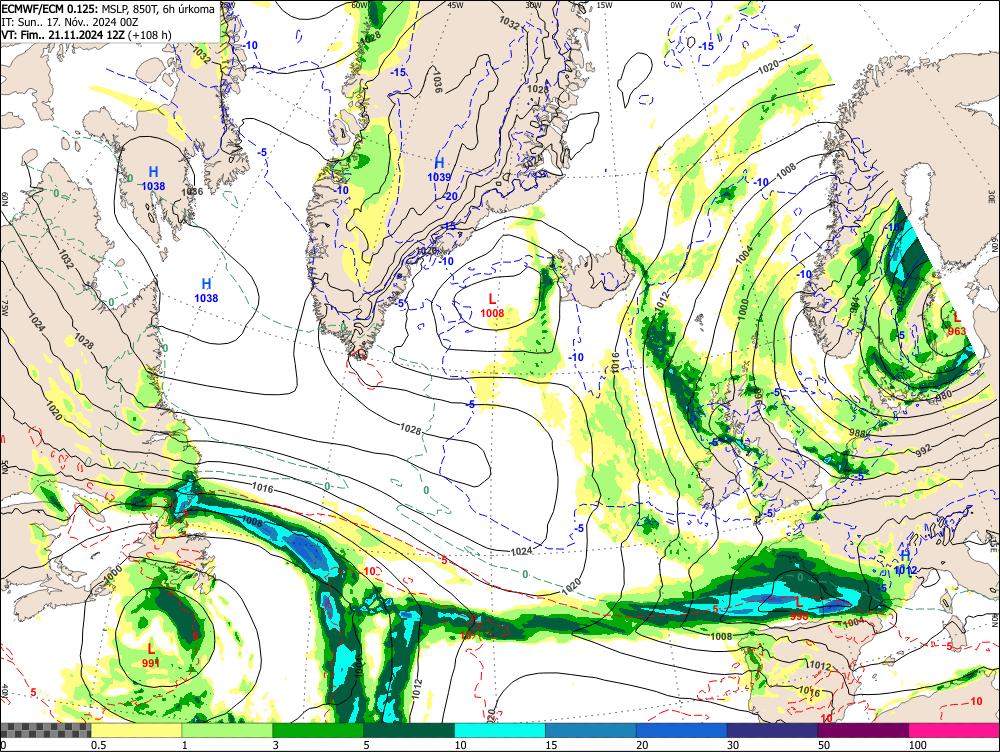The height and width of the screenshot is (752, 1000).
Task: Click the steel blue 15–20 legend band
Action: click(x=591, y=730)
